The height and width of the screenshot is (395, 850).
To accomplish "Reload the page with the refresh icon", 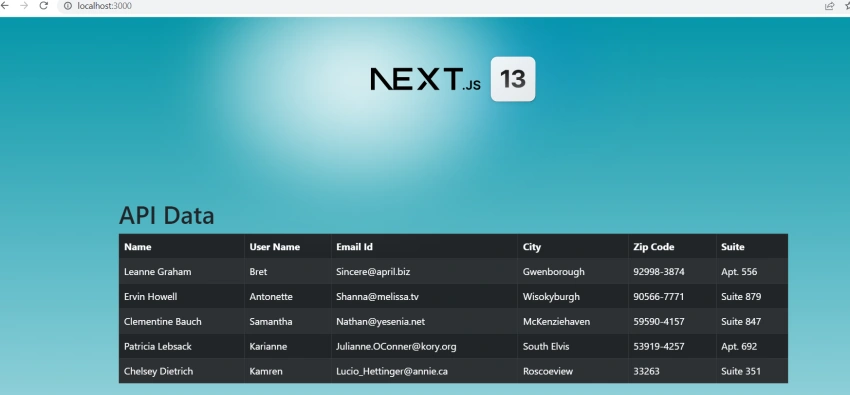I will click(44, 6).
